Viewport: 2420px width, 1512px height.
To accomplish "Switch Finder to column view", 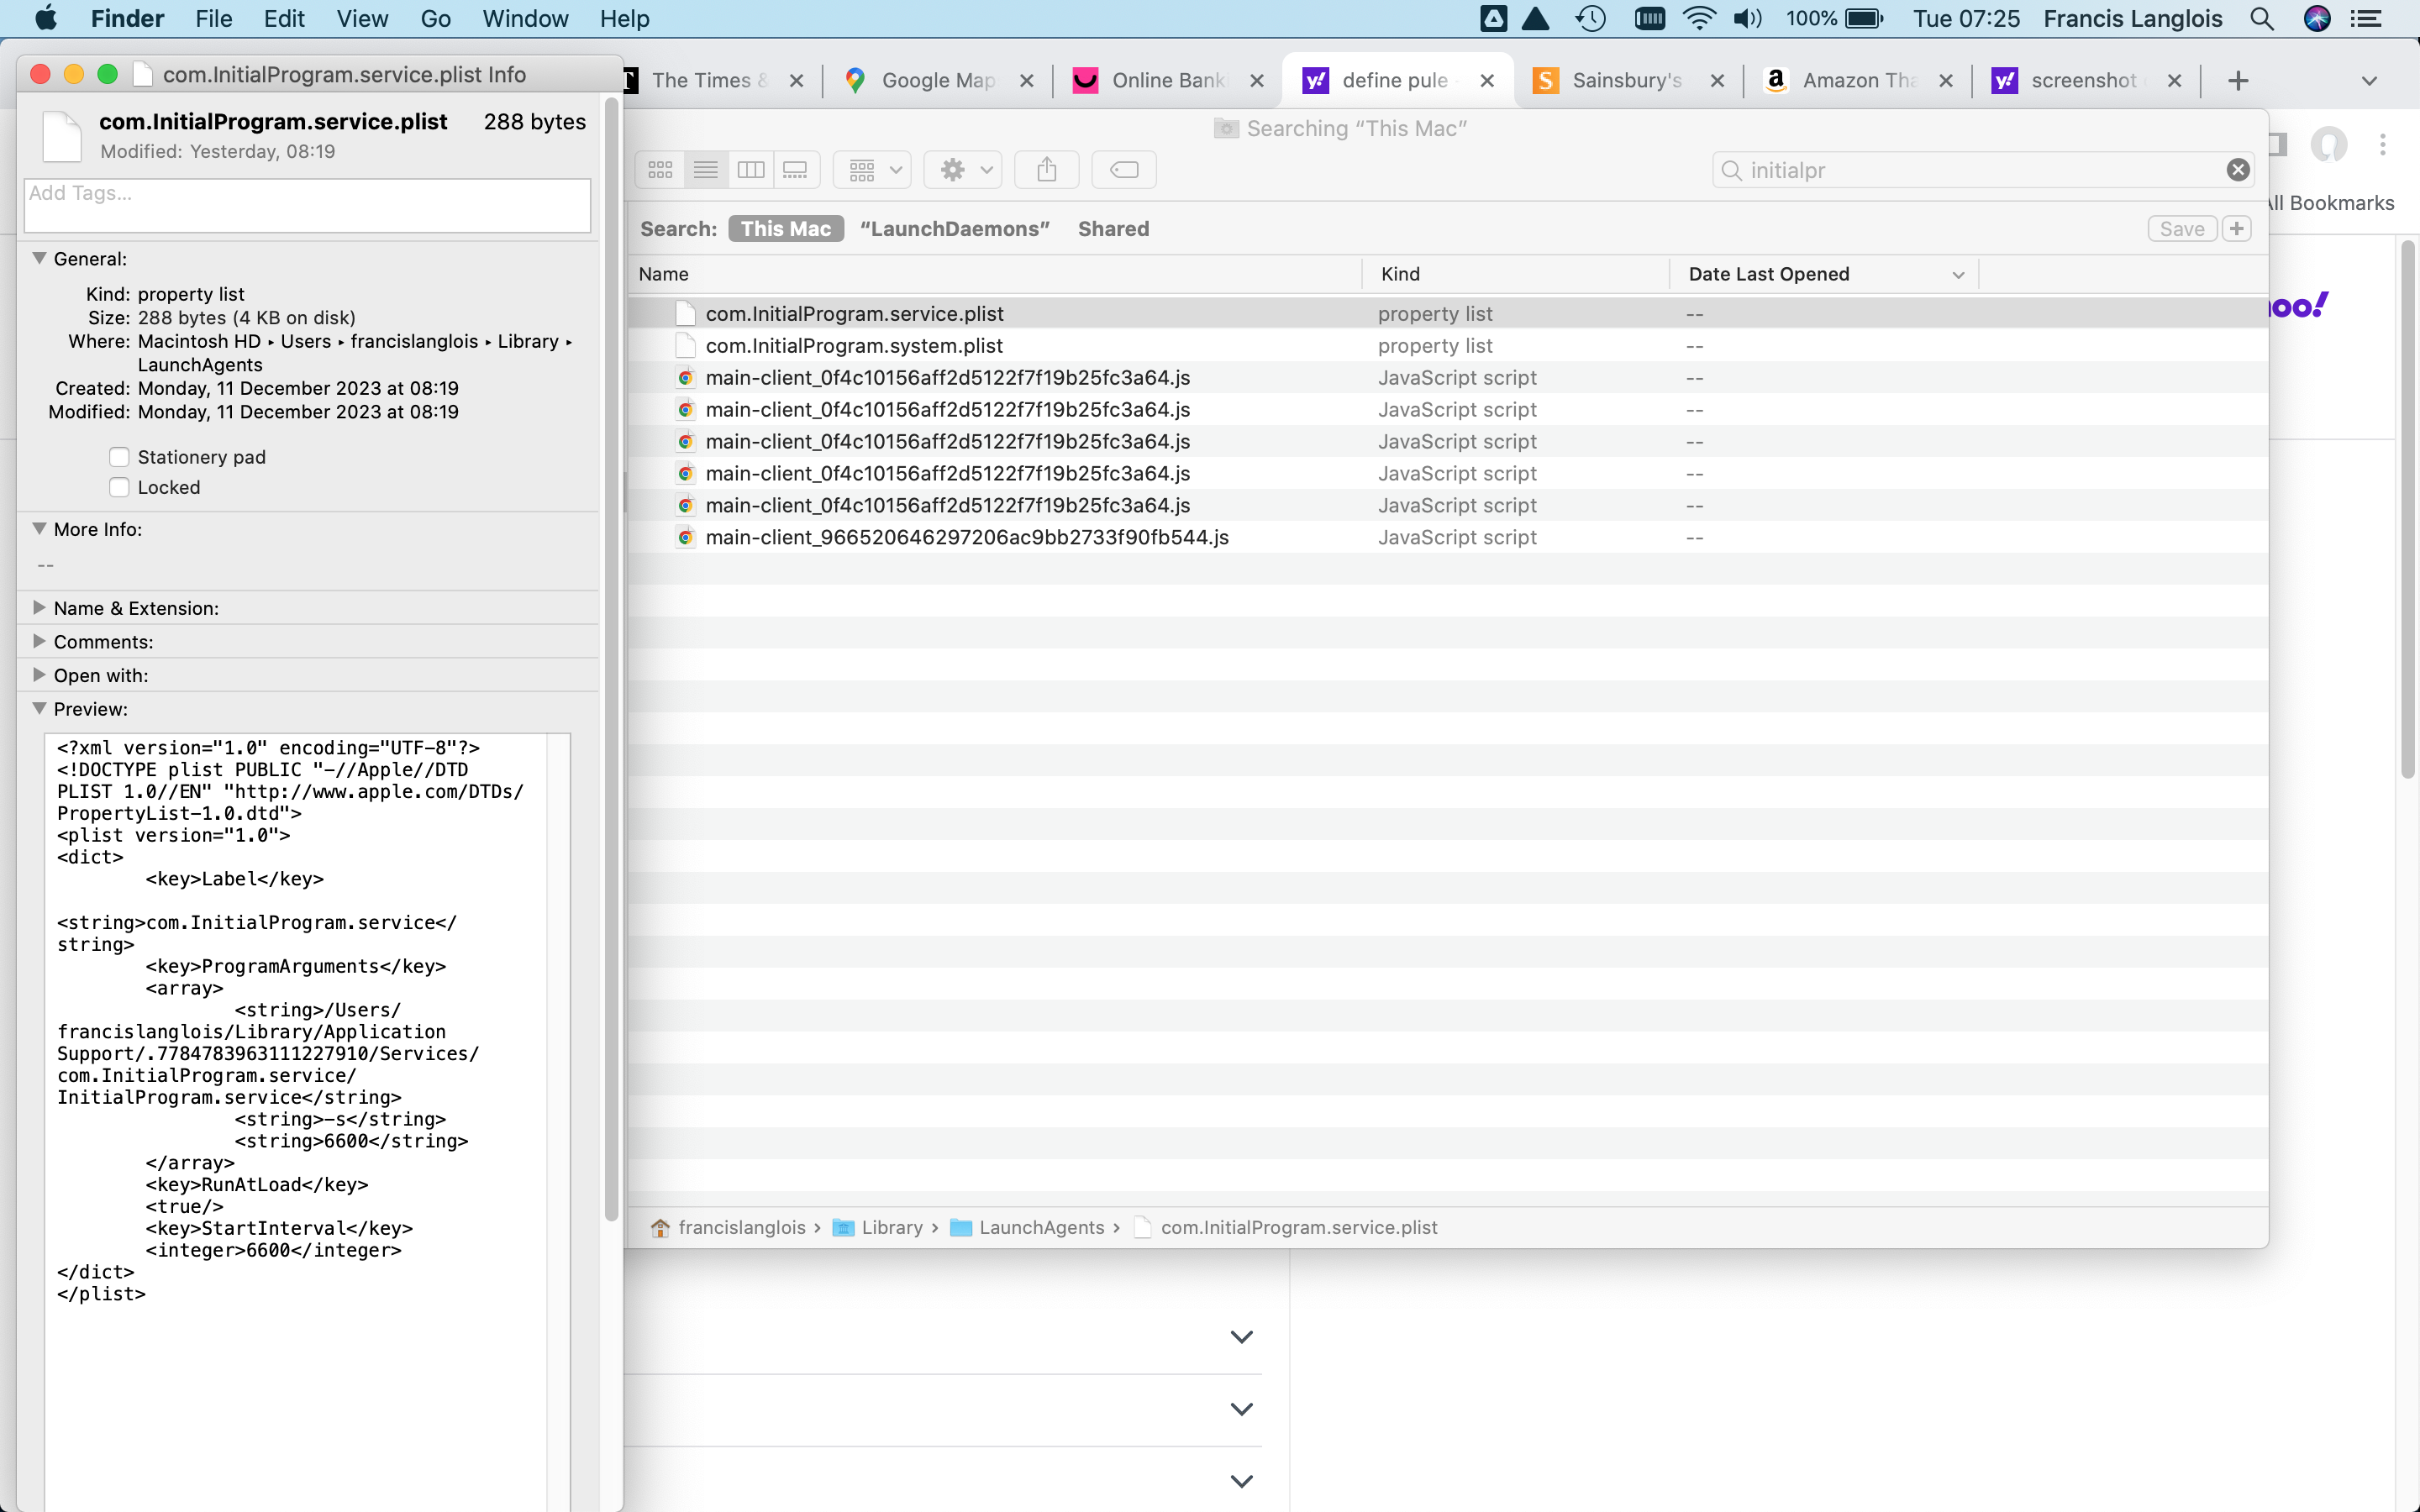I will pyautogui.click(x=750, y=169).
